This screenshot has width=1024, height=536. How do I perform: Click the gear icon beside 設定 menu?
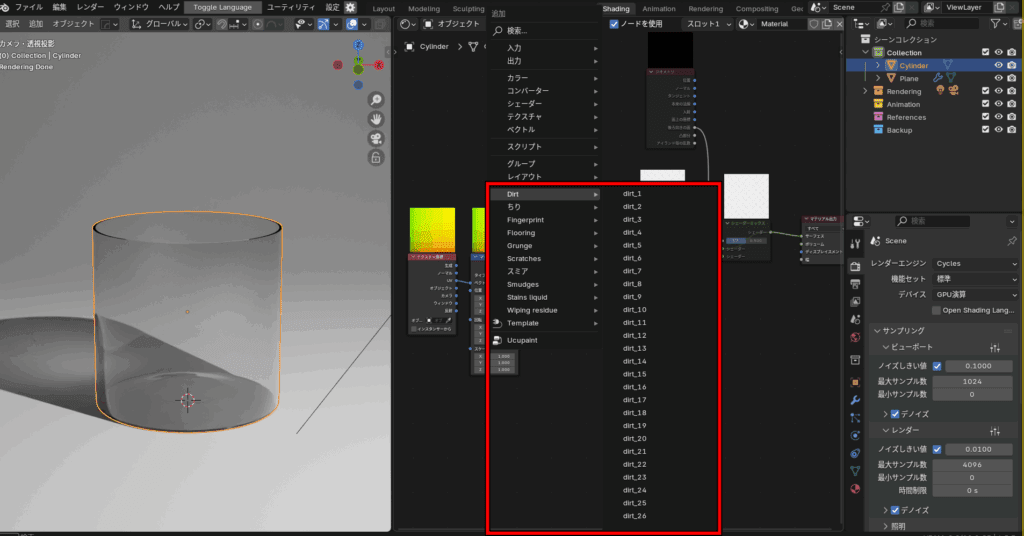(x=350, y=7)
